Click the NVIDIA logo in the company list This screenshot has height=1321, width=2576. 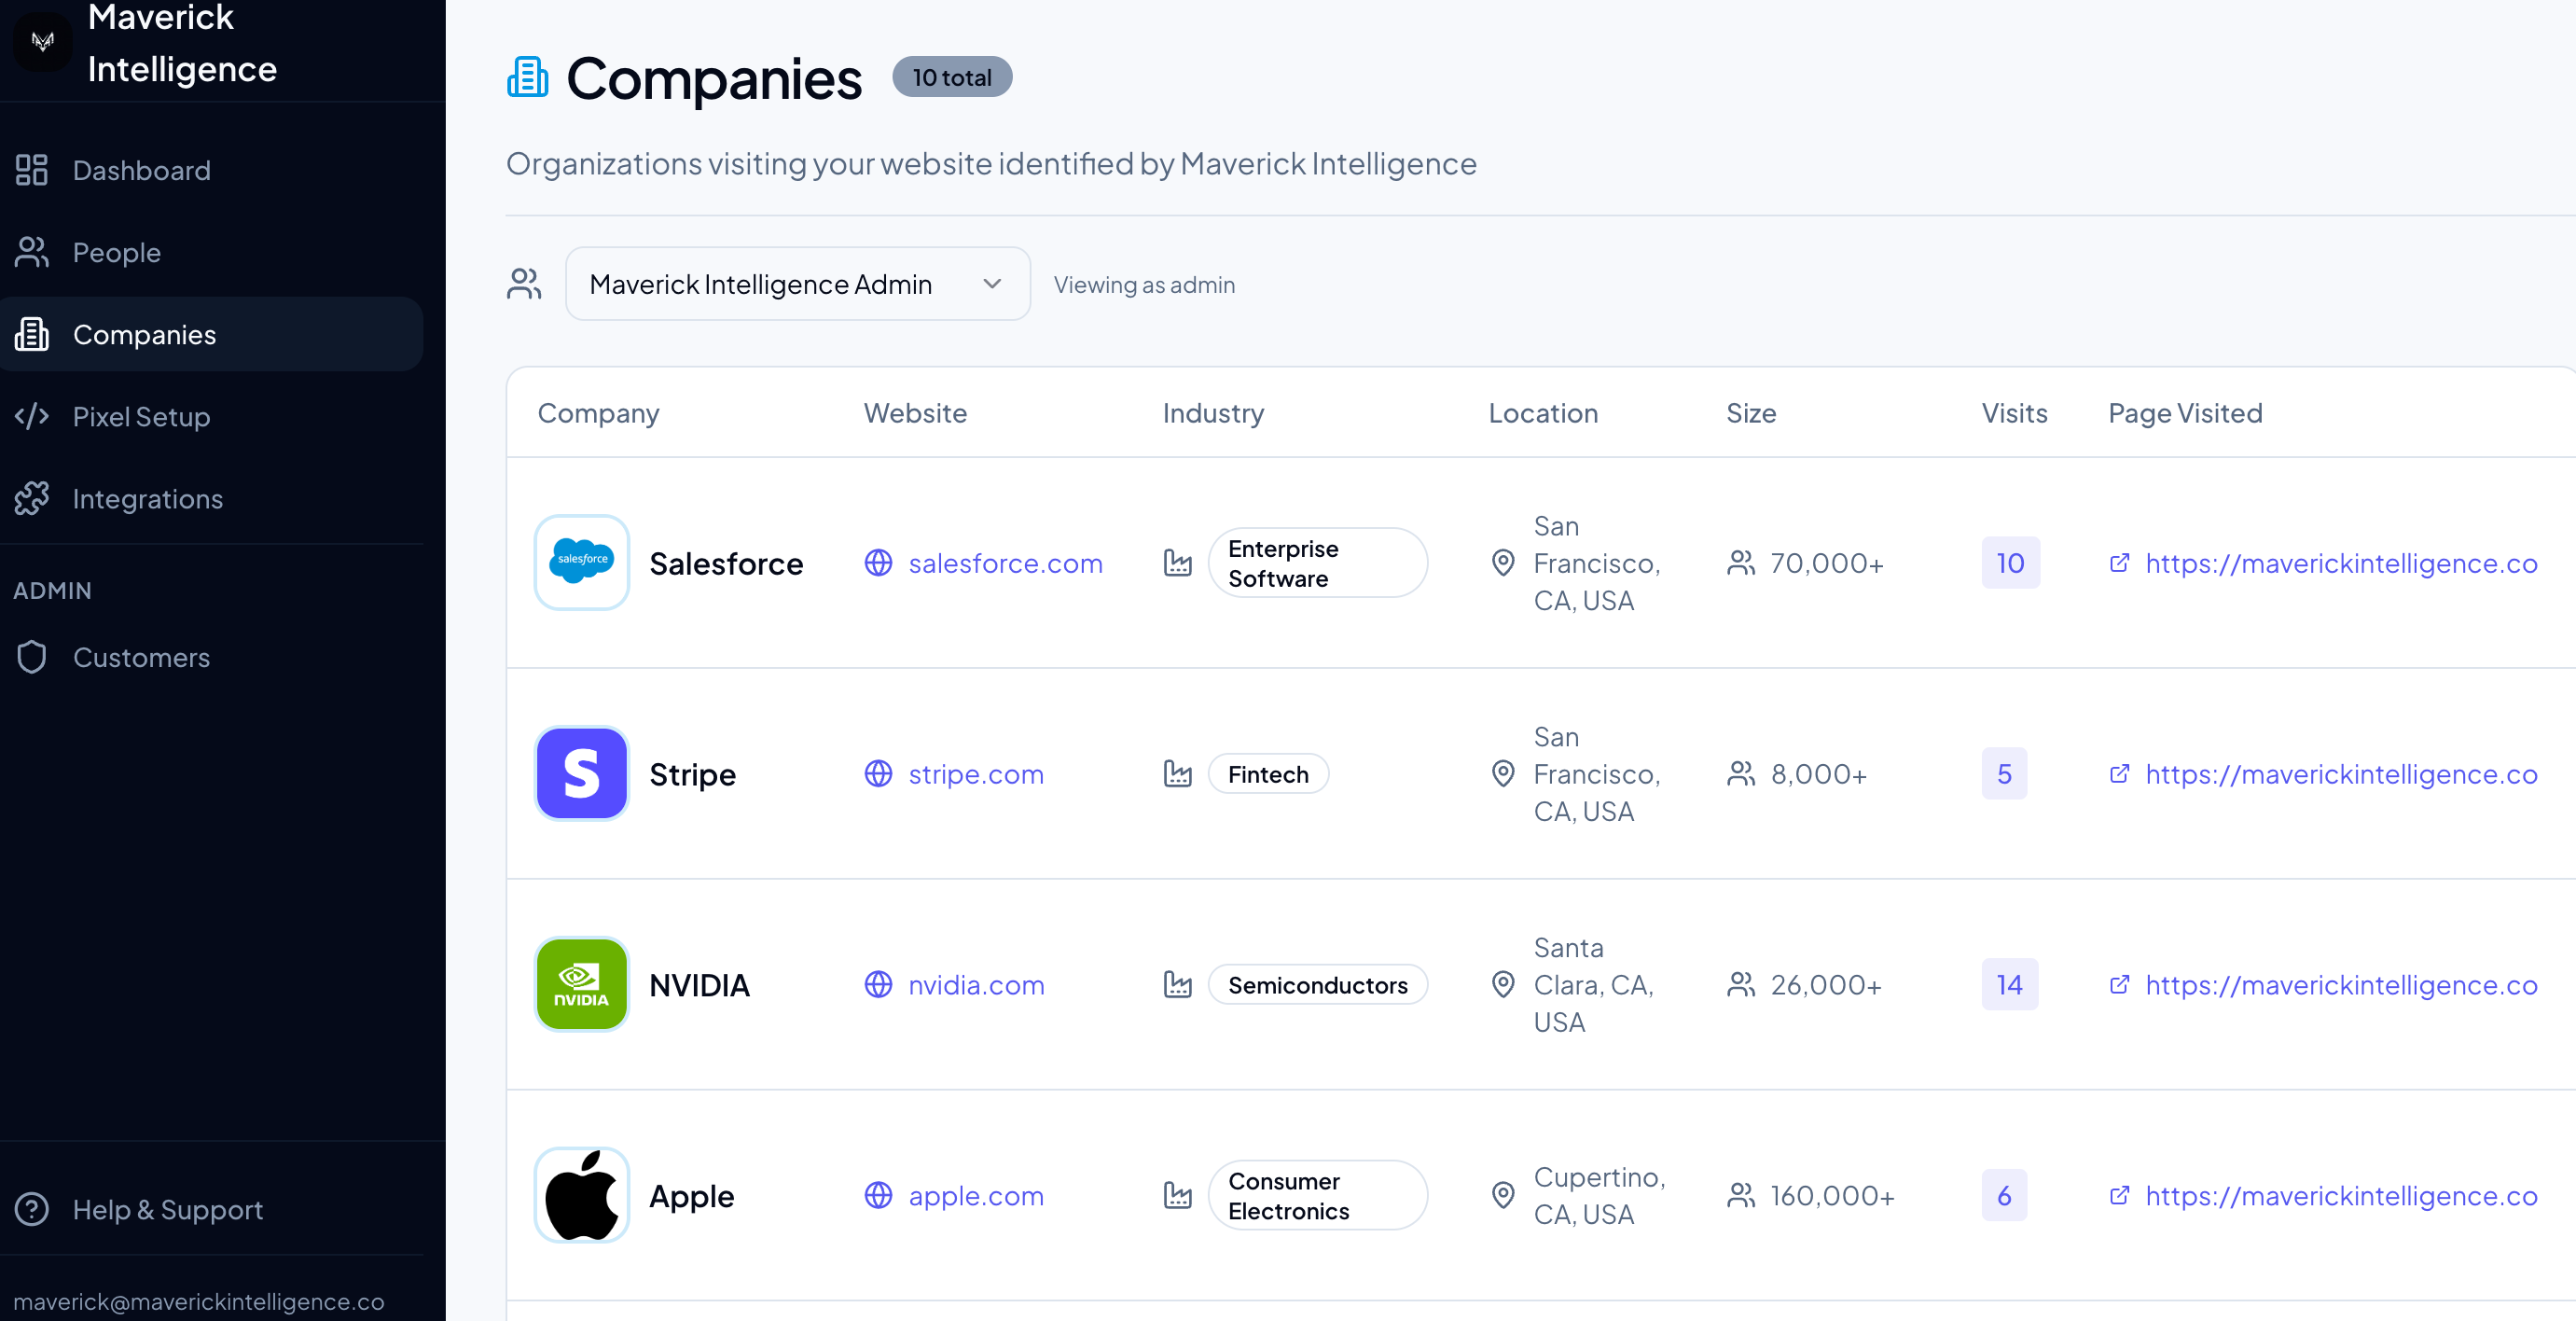(x=580, y=984)
